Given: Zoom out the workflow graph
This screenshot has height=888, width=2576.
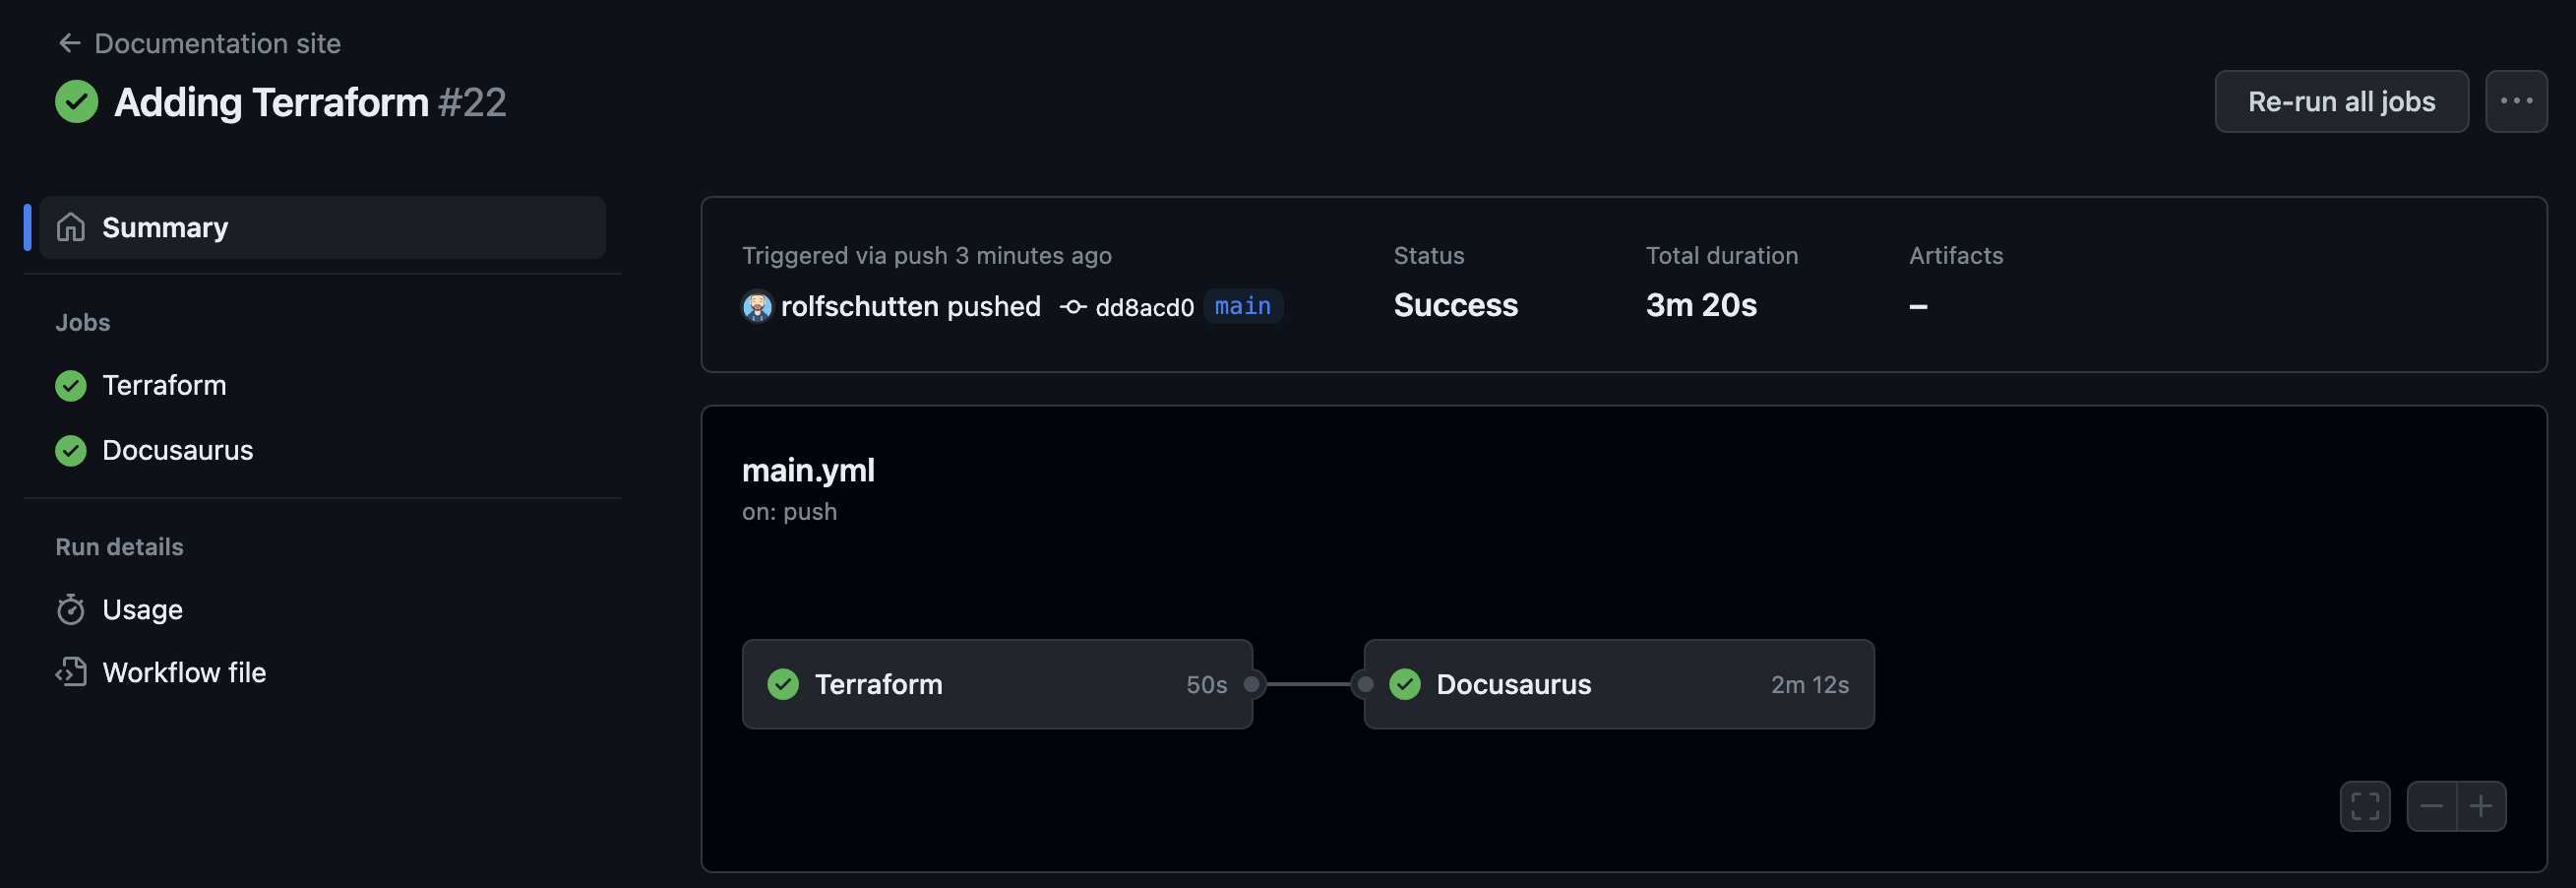Looking at the screenshot, I should point(2431,806).
